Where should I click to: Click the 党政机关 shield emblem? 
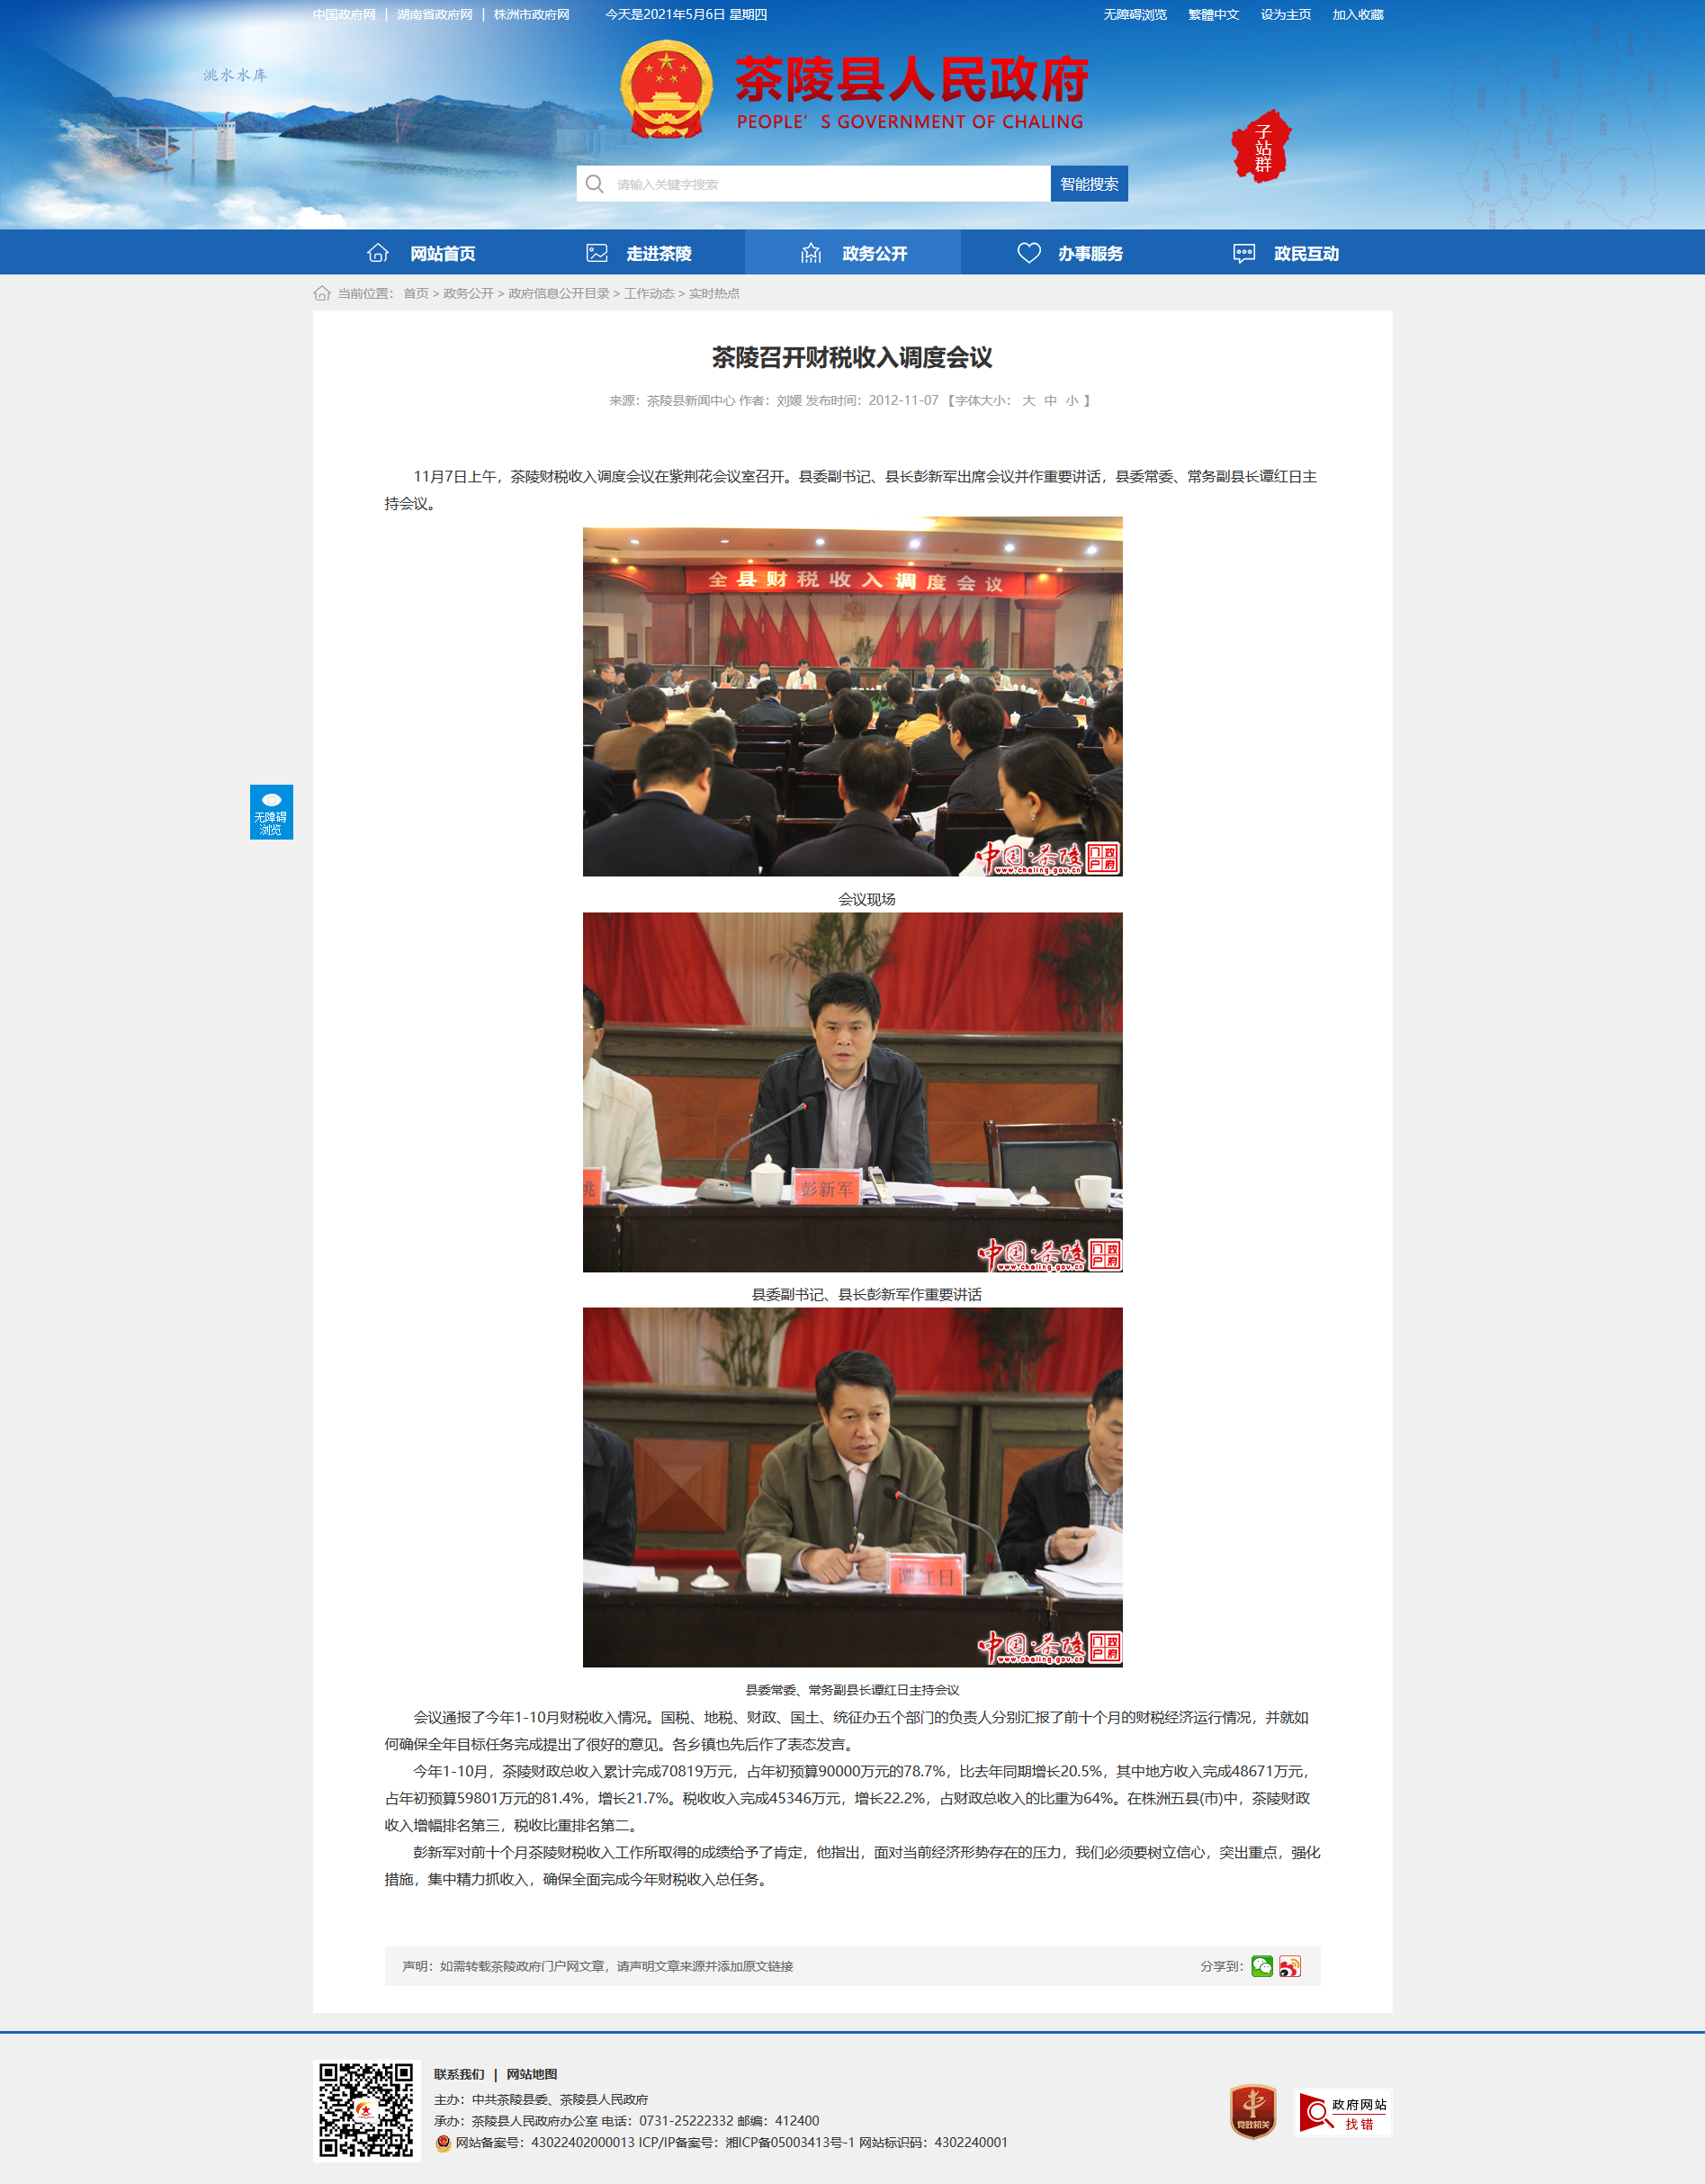click(x=1253, y=2111)
